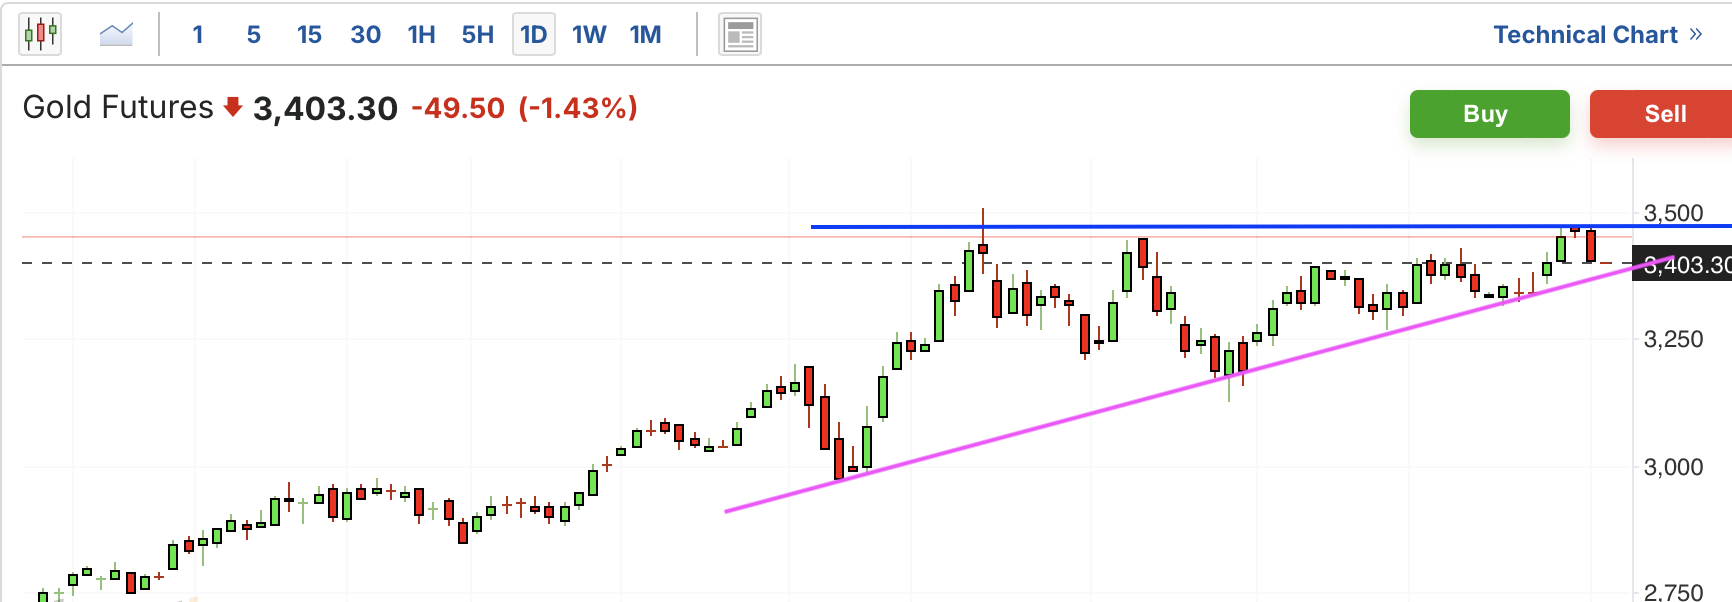The image size is (1732, 602).
Task: Click the red down arrow price indicator
Action: coord(233,107)
